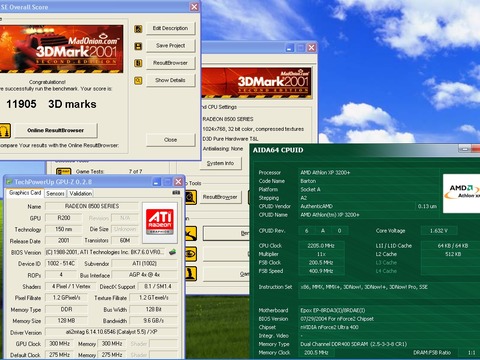Click the screenshot camera icon in GPU-Z
This screenshot has height=360, width=480.
pos(176,193)
